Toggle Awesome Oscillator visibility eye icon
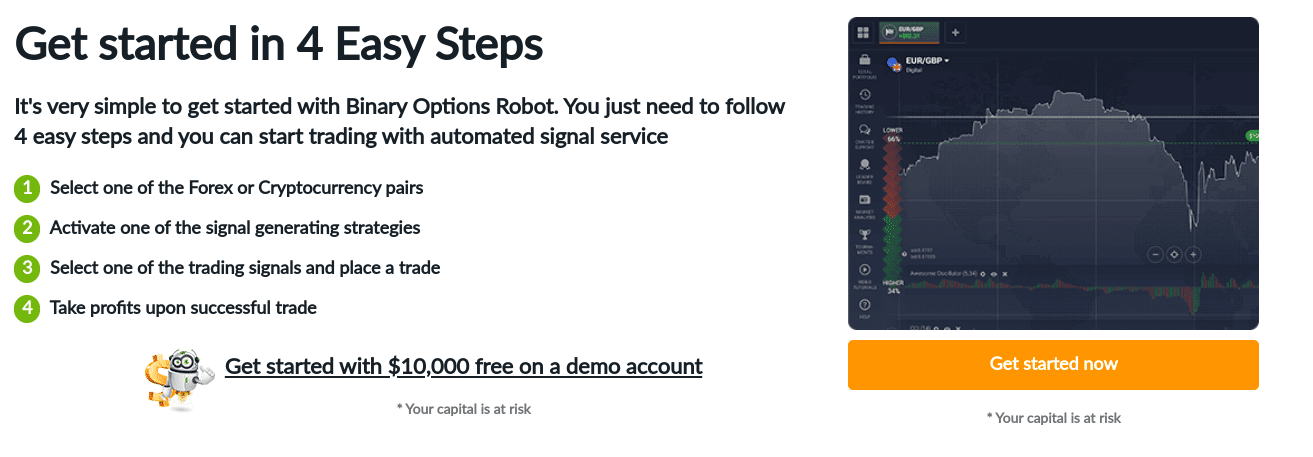 (994, 273)
